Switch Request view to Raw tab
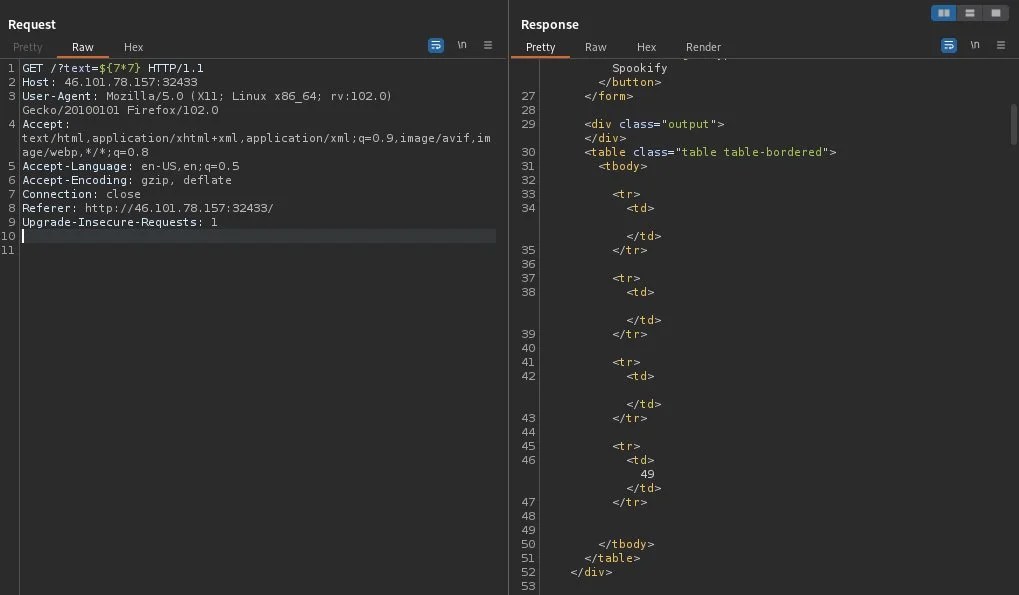 coord(83,47)
